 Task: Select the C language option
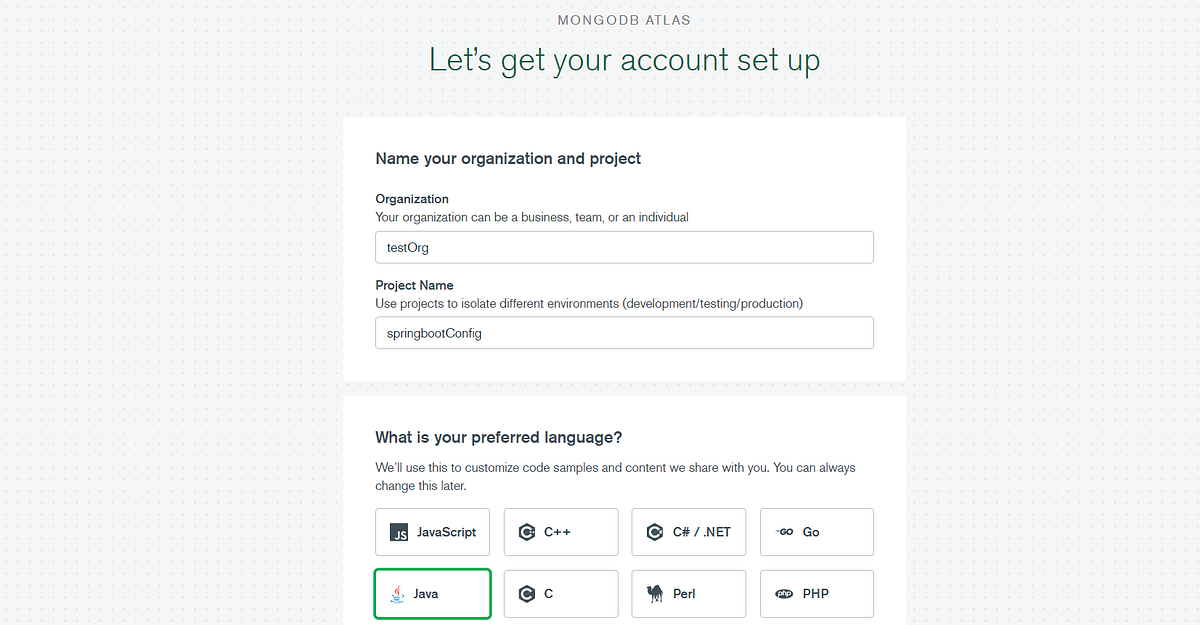[x=560, y=593]
